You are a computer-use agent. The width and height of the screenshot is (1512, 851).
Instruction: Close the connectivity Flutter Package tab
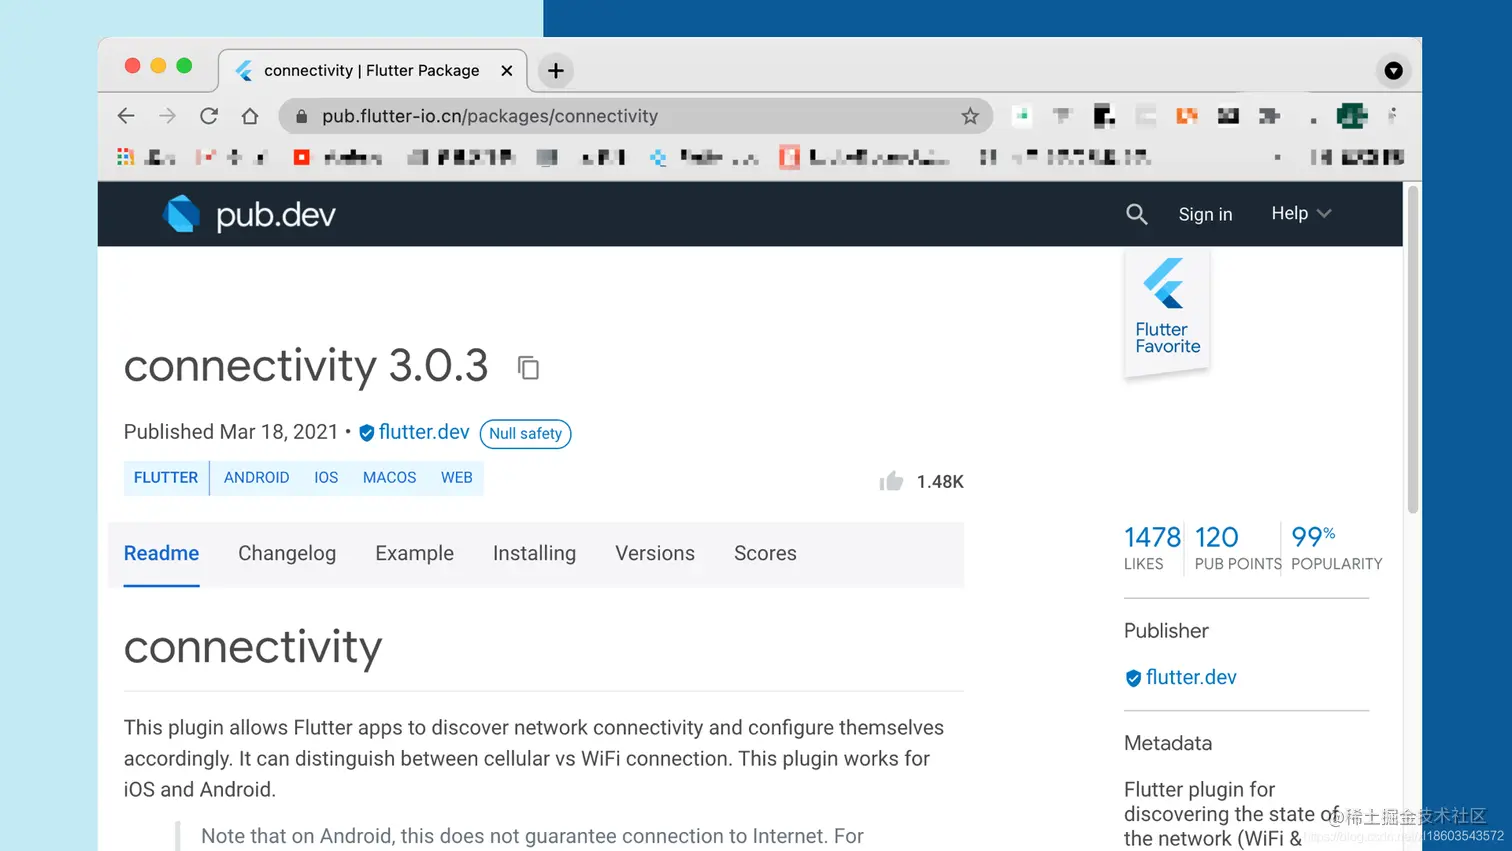(506, 70)
